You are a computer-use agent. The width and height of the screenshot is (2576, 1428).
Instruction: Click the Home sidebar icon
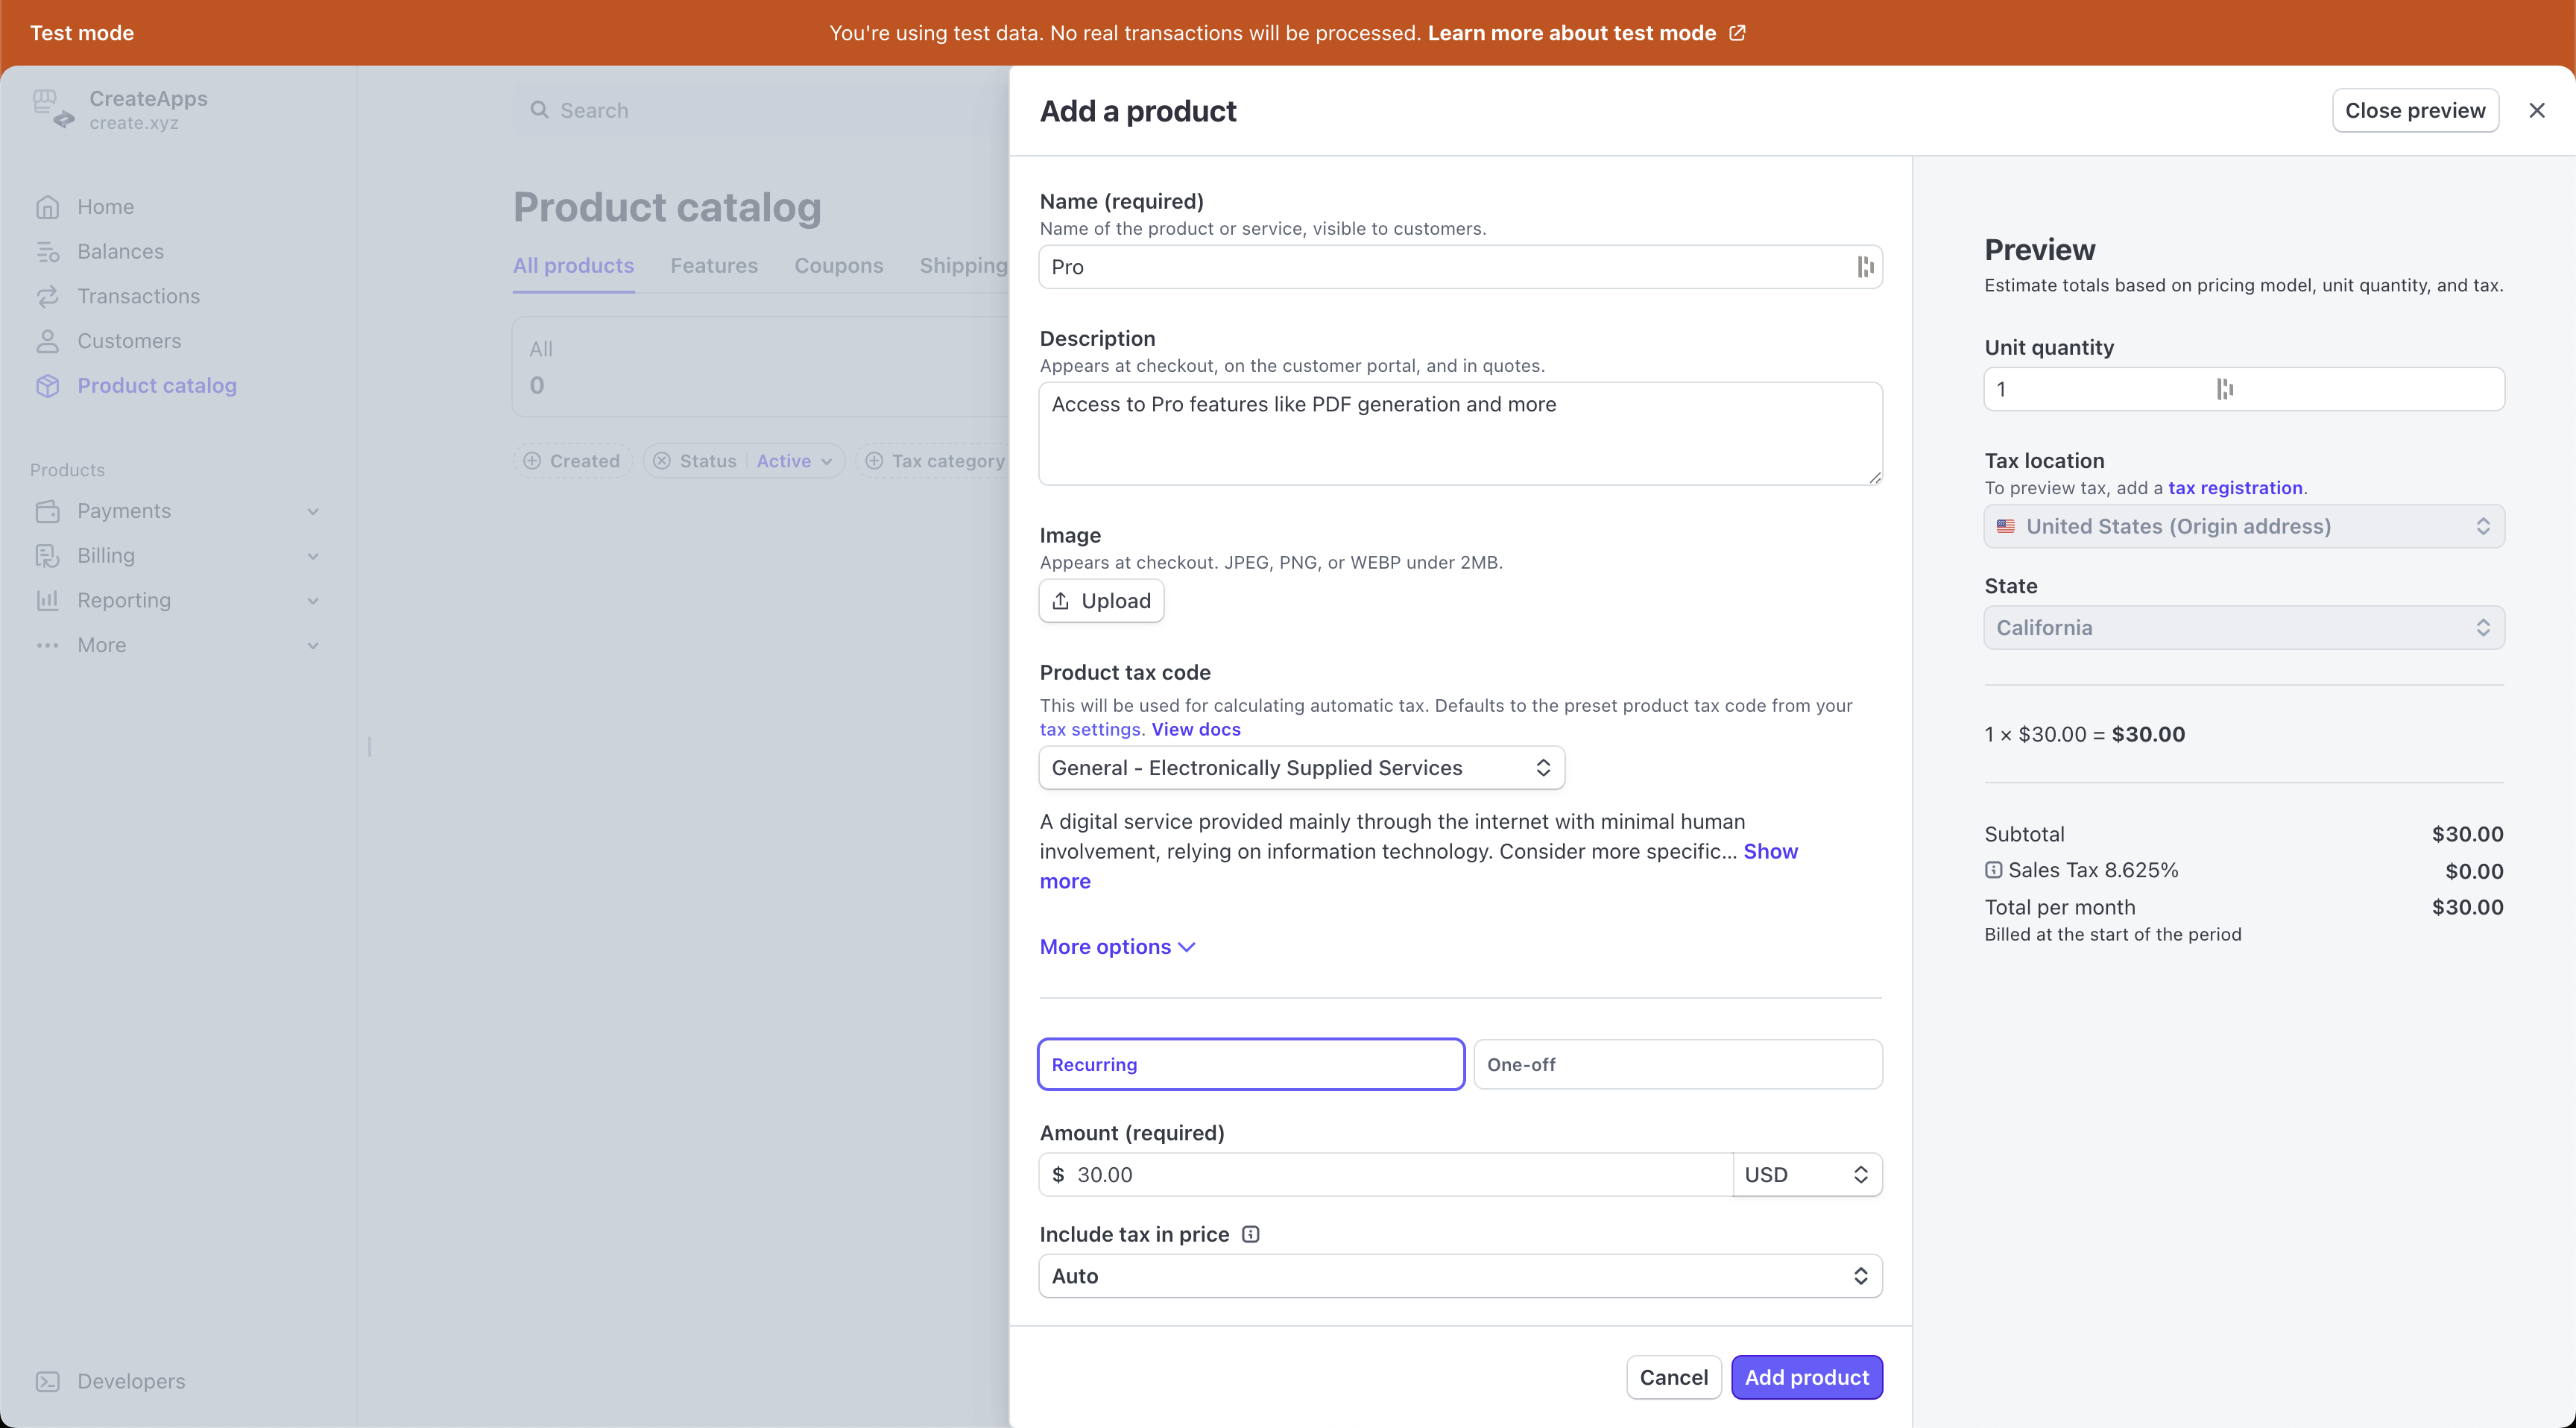pos(47,207)
